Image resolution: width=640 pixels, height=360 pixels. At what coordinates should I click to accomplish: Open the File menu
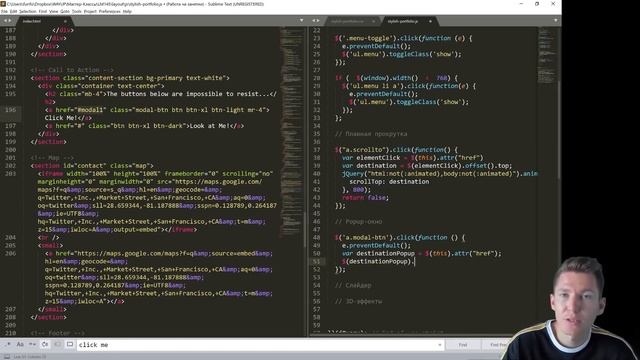pos(4,11)
